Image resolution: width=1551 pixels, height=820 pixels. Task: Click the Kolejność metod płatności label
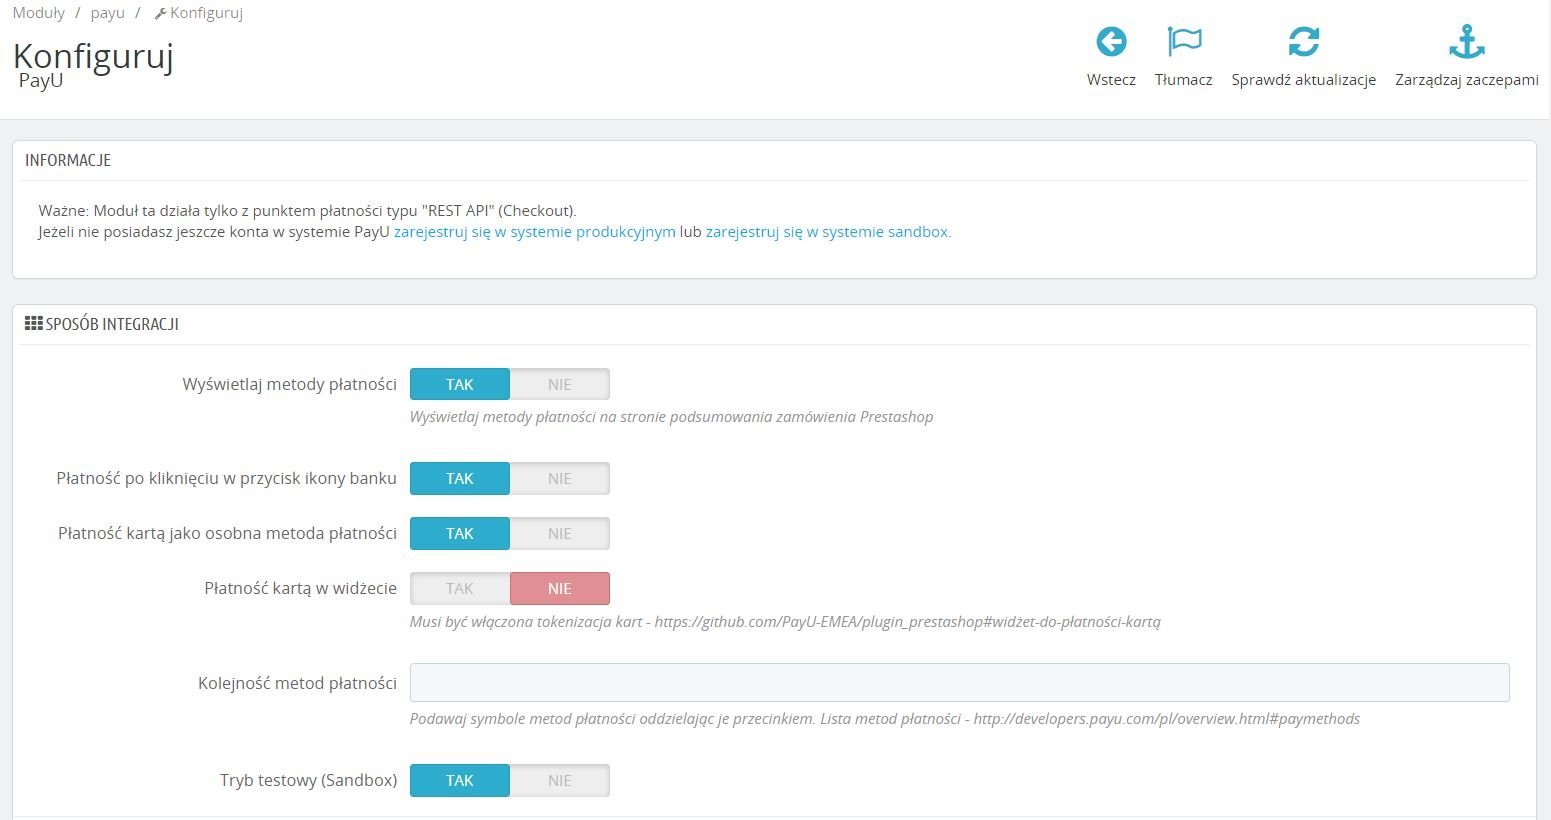297,683
